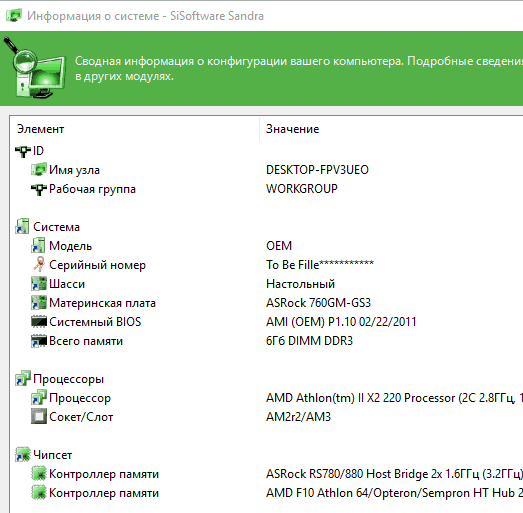Click the ASRock RS780/880 Host Bridge value
Viewport: 523px width, 513px height.
[394, 474]
